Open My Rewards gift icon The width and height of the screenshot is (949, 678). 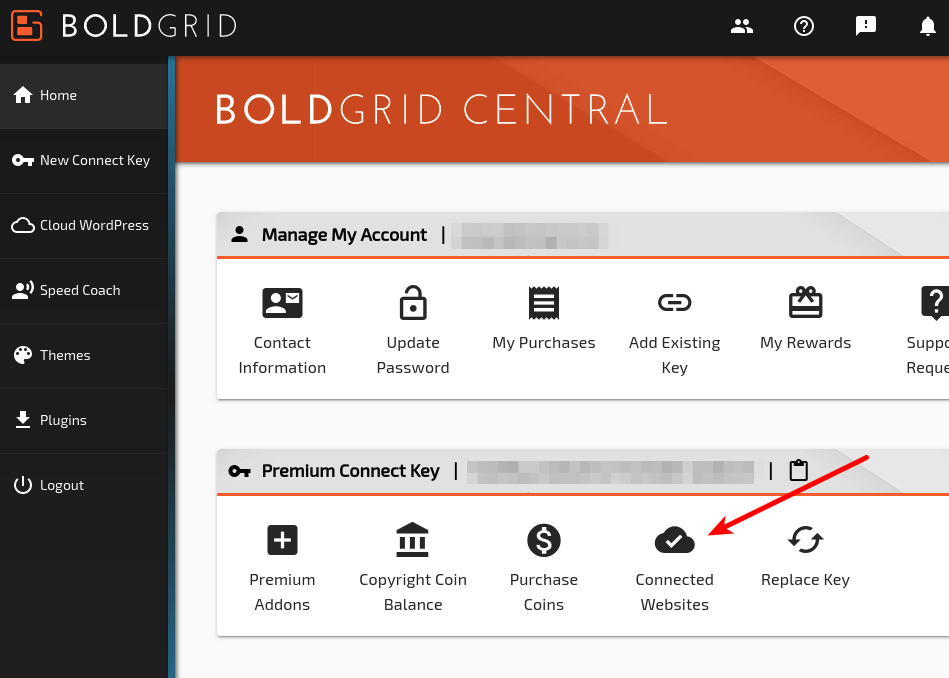(805, 301)
